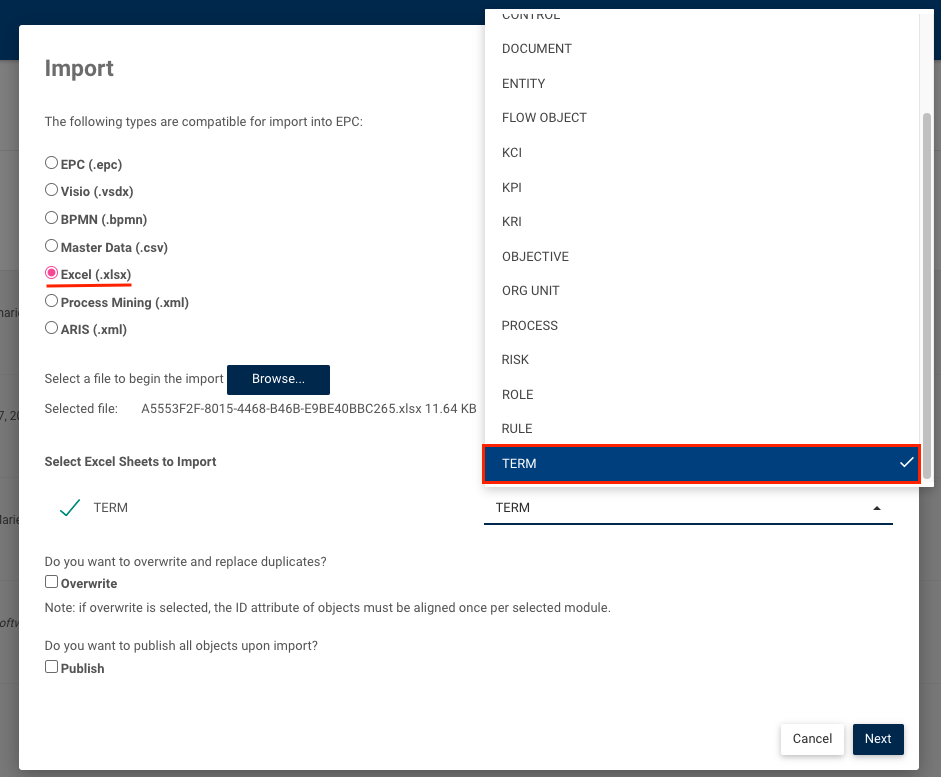Click Cancel to dismiss the Import dialog
This screenshot has width=941, height=777.
point(812,739)
